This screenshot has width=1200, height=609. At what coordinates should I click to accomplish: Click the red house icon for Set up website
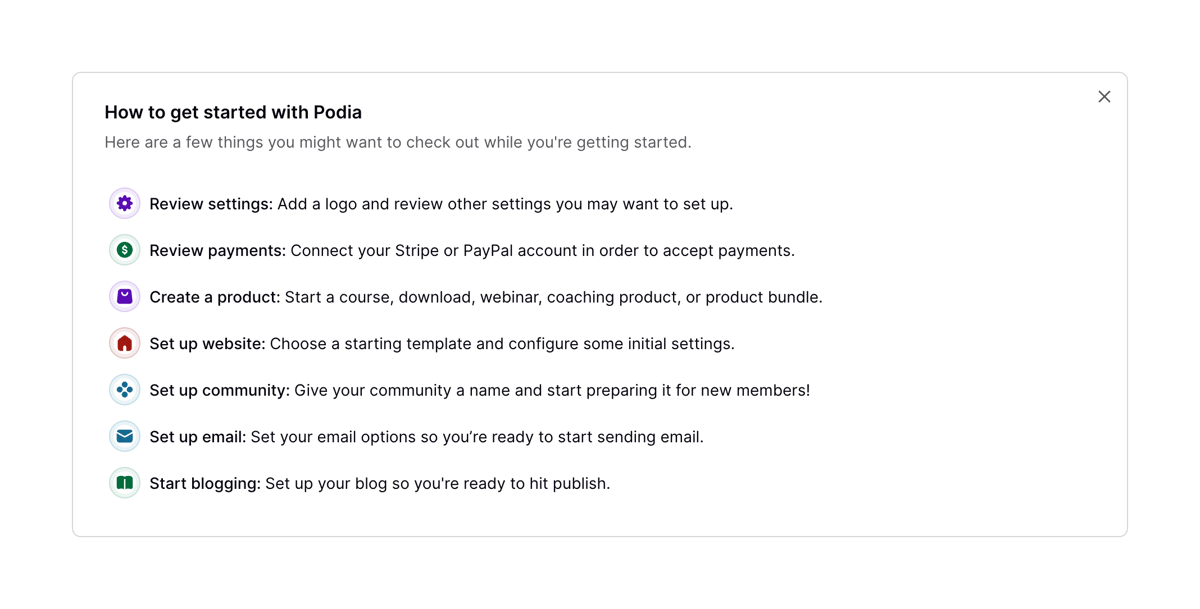[123, 343]
